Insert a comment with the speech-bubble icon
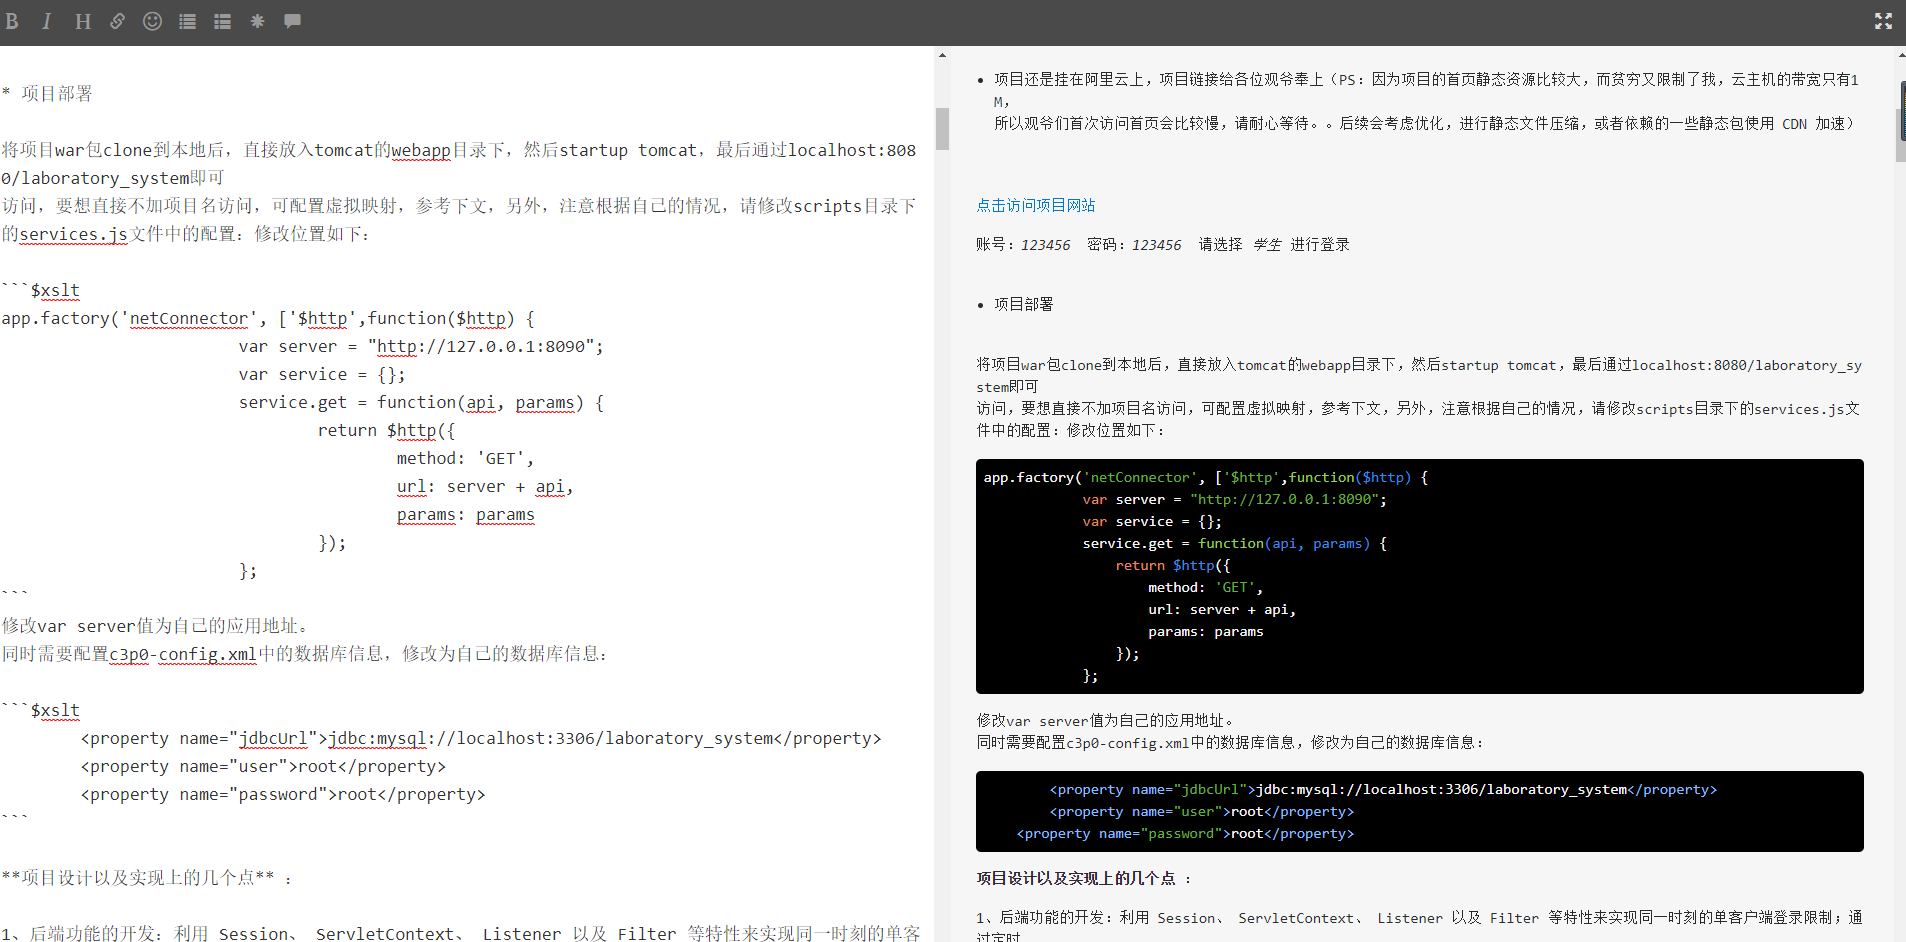 click(x=291, y=21)
